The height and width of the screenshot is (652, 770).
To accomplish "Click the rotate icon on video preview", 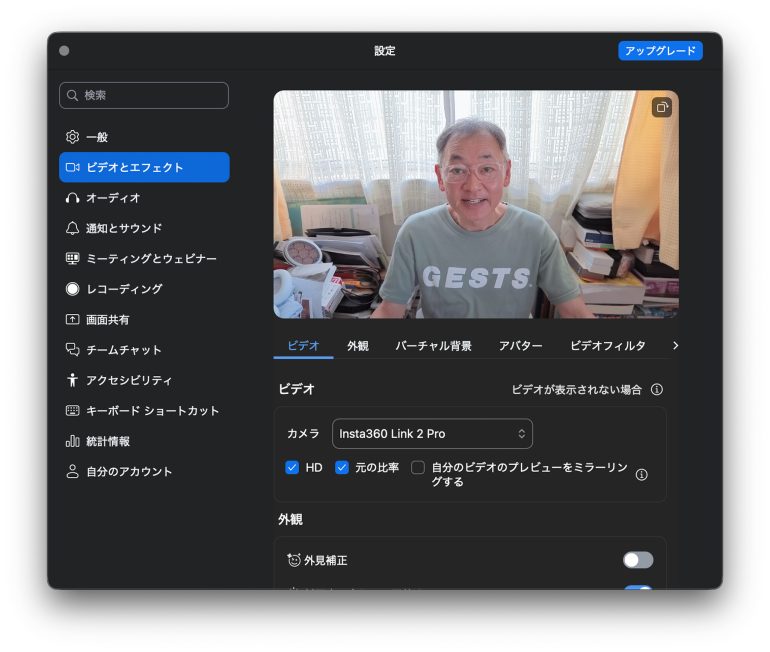I will tap(661, 107).
